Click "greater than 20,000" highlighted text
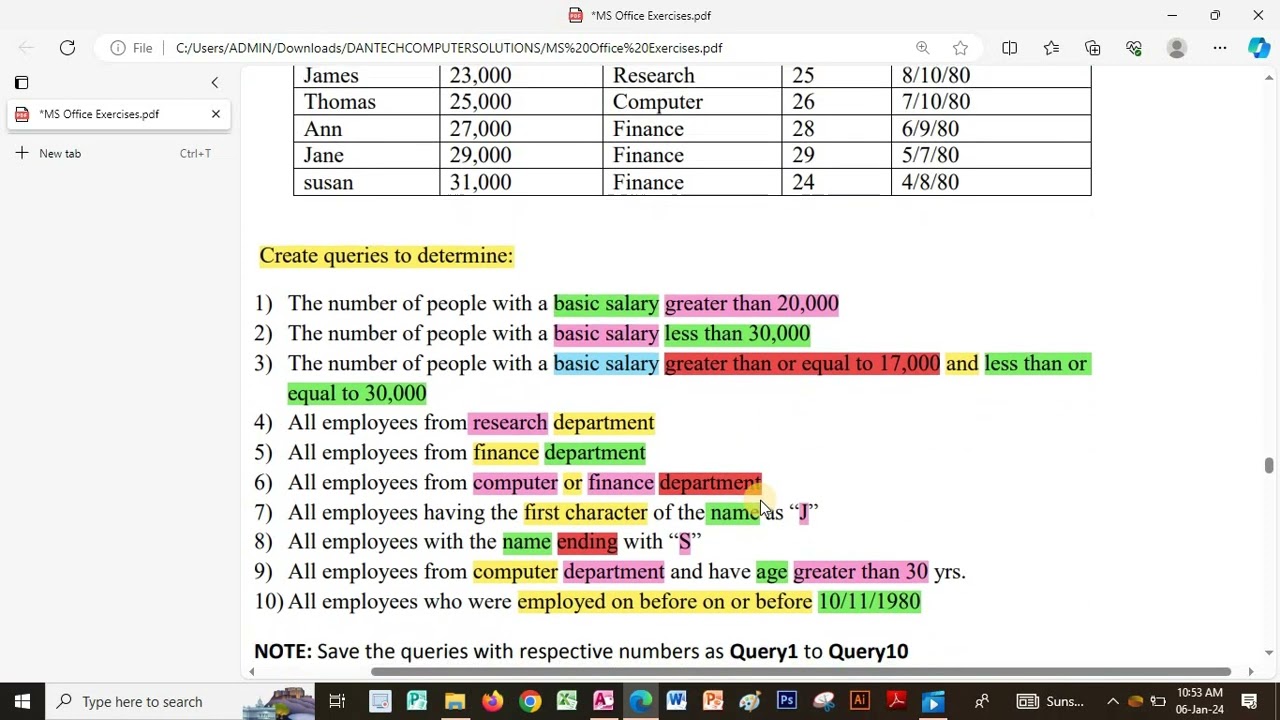The width and height of the screenshot is (1280, 720). pos(752,304)
